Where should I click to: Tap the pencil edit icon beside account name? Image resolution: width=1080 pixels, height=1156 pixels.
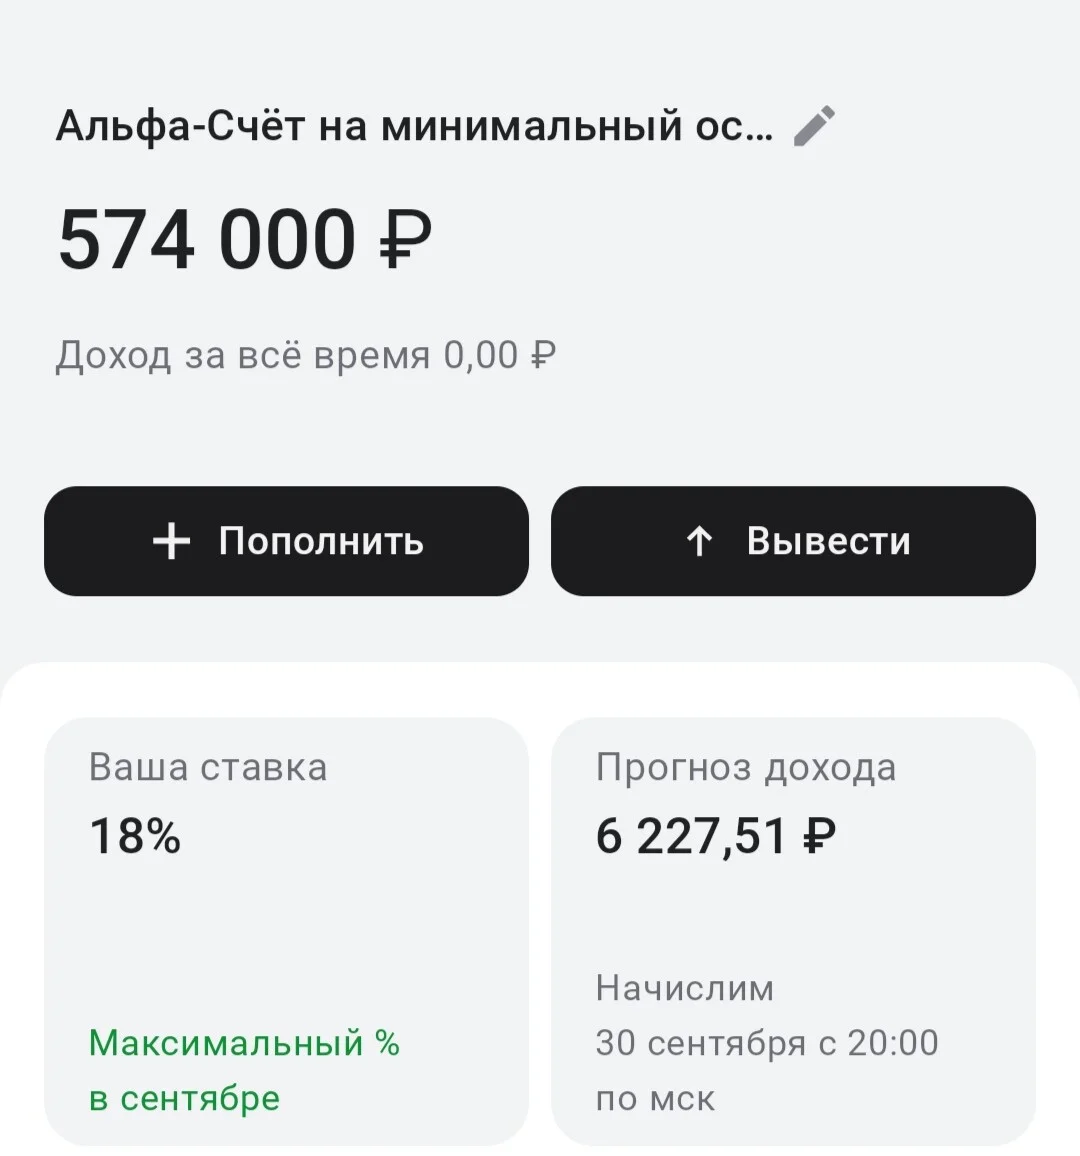click(x=814, y=126)
